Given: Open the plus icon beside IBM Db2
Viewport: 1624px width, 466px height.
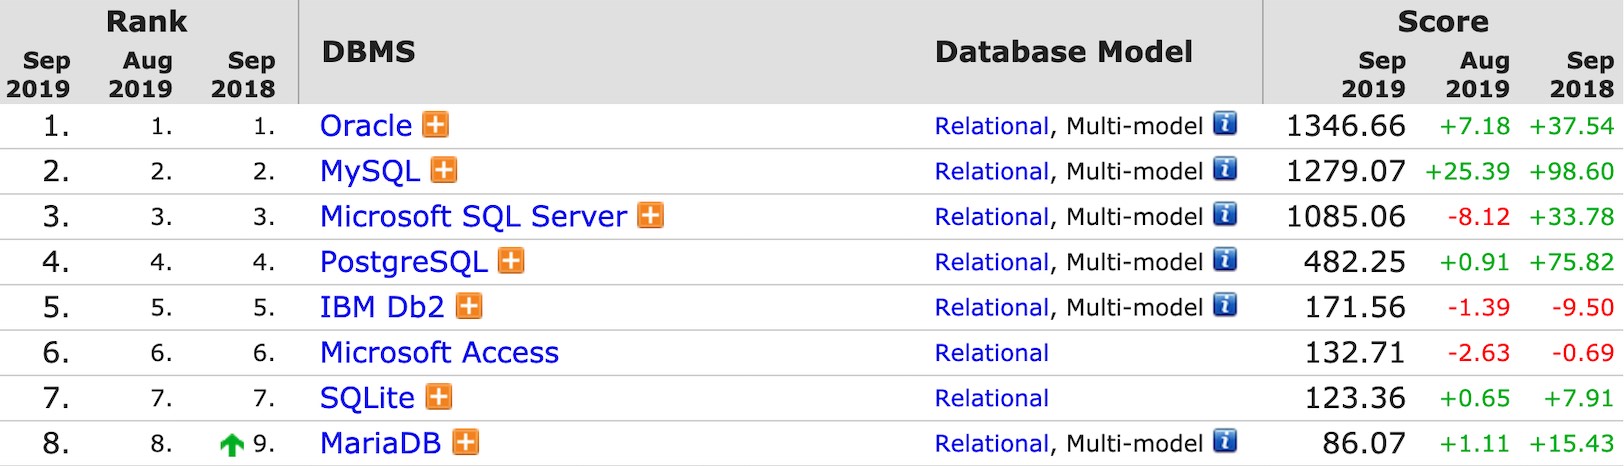Looking at the screenshot, I should 469,306.
